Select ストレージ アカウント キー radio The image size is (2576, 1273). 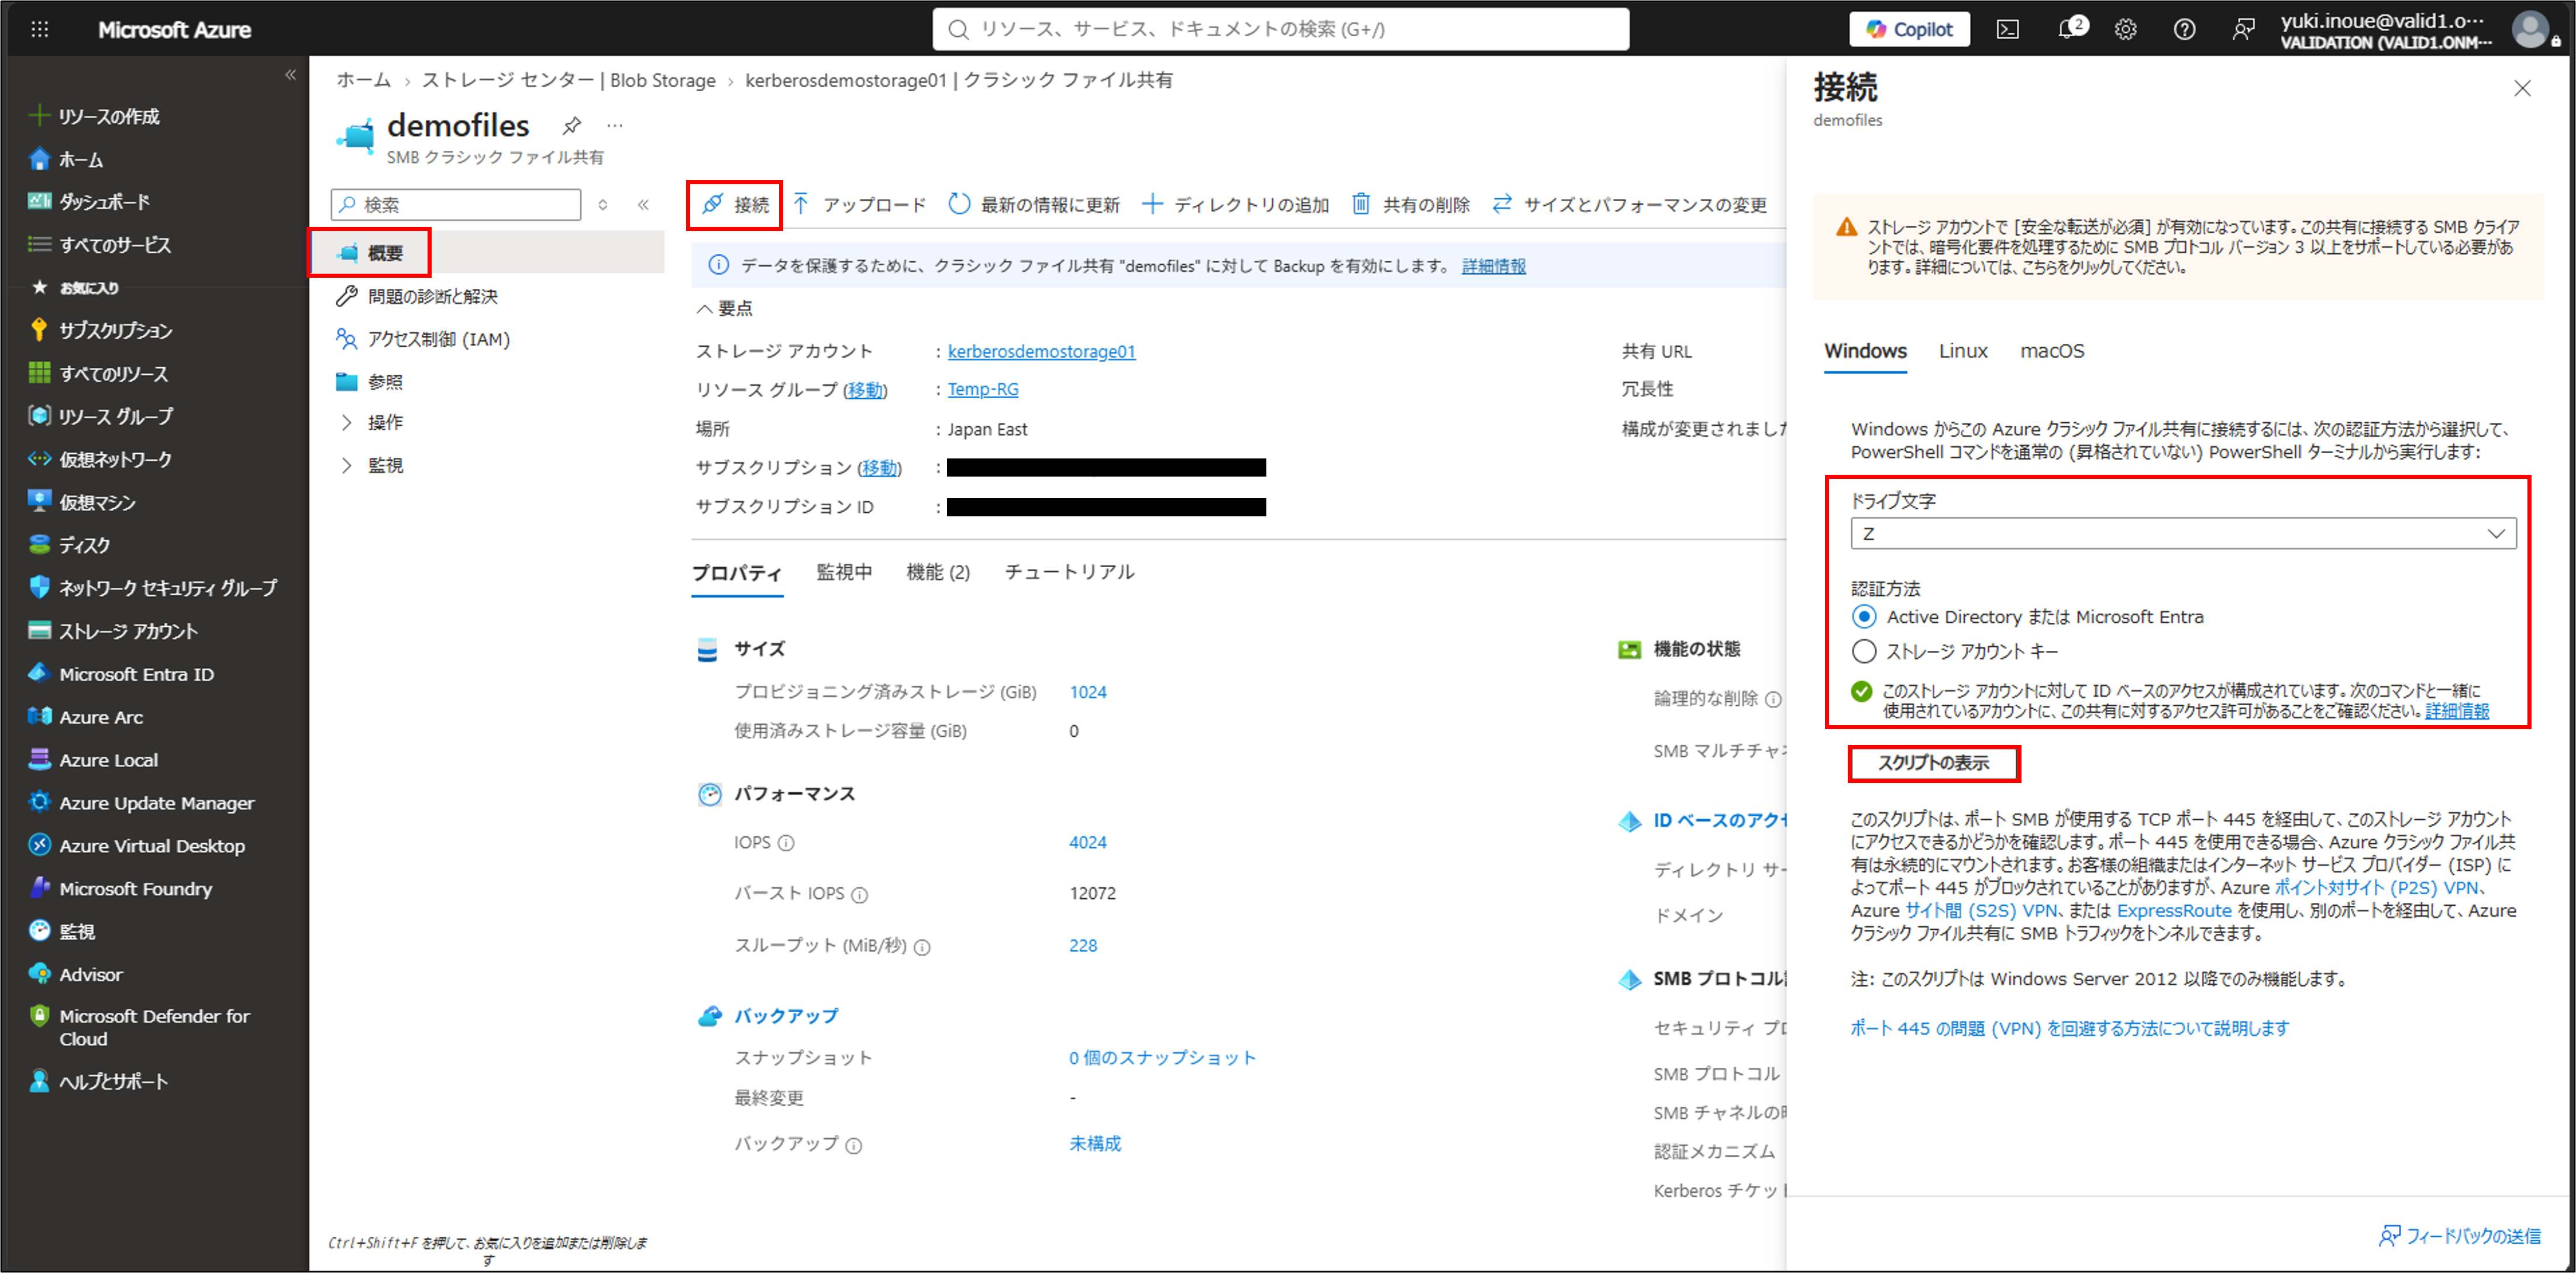click(1864, 651)
